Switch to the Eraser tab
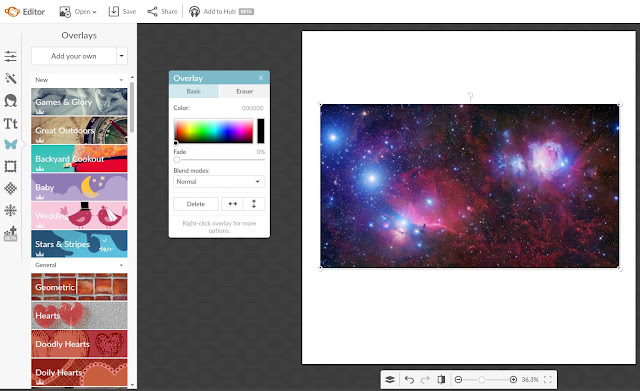The width and height of the screenshot is (640, 391). coord(244,91)
